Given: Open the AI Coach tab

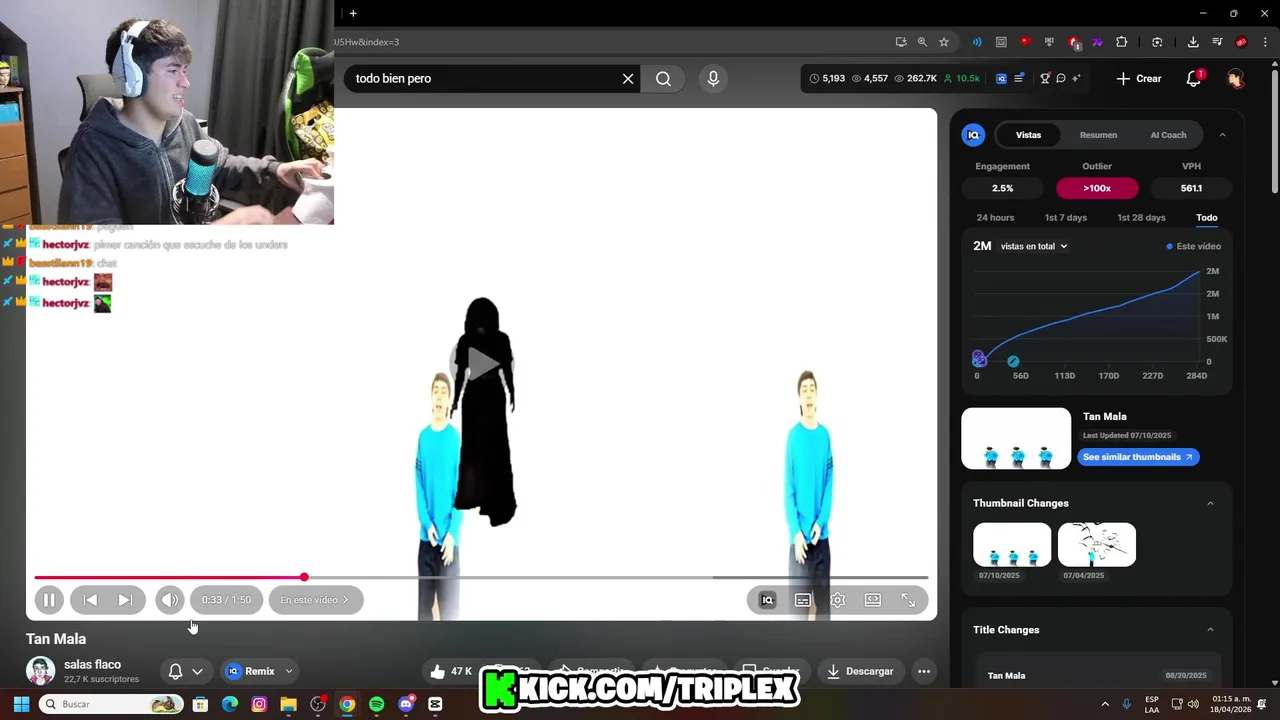Looking at the screenshot, I should pyautogui.click(x=1168, y=135).
